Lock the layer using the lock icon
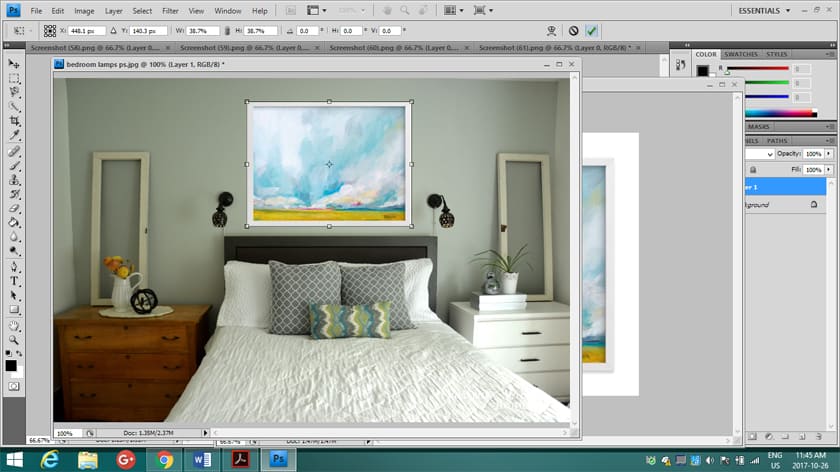 (x=753, y=170)
